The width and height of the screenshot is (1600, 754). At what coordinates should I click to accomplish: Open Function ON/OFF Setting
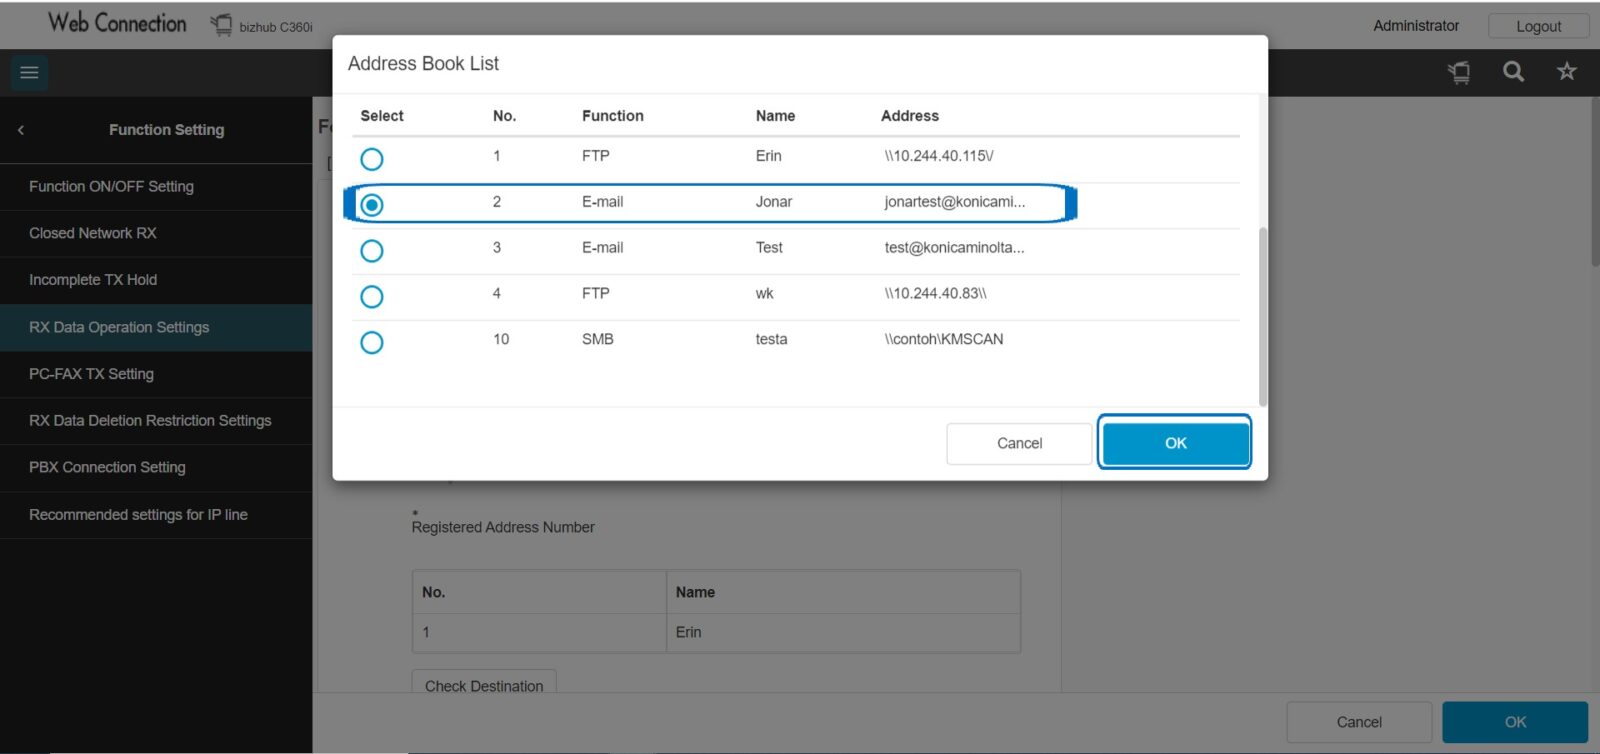(111, 187)
